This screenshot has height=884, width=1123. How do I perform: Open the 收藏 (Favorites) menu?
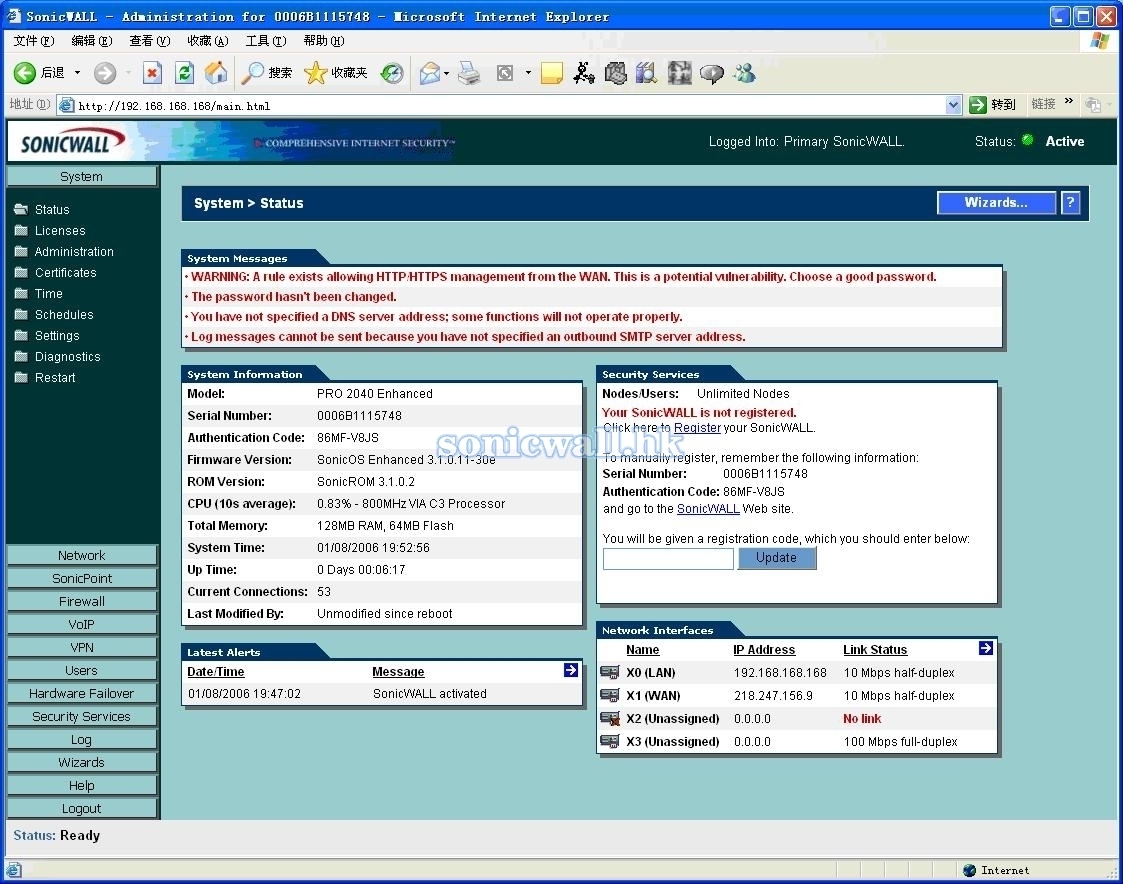(x=208, y=41)
